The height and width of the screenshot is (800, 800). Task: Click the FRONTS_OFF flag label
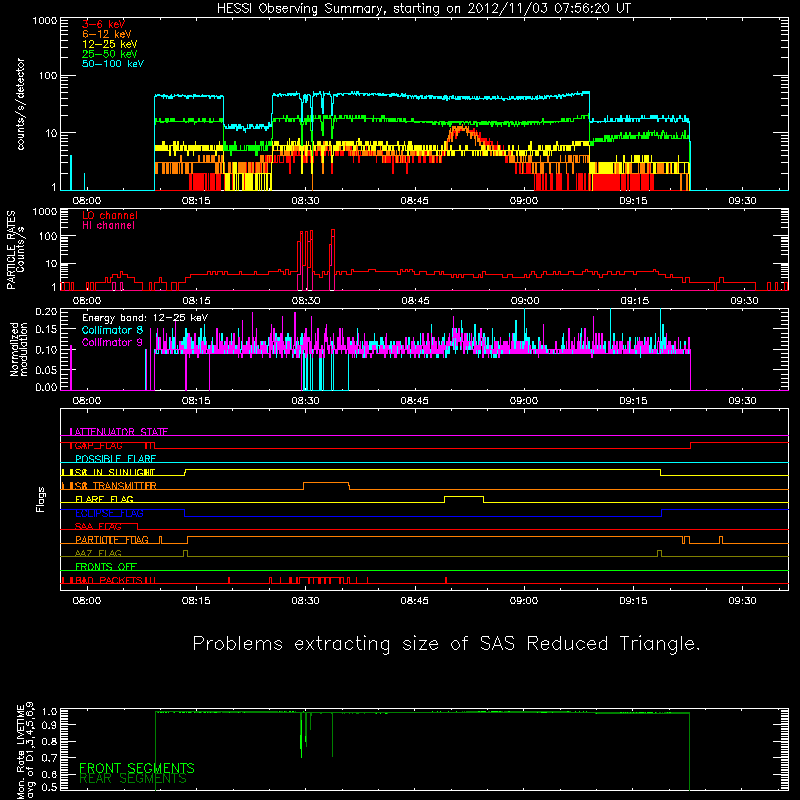[106, 567]
